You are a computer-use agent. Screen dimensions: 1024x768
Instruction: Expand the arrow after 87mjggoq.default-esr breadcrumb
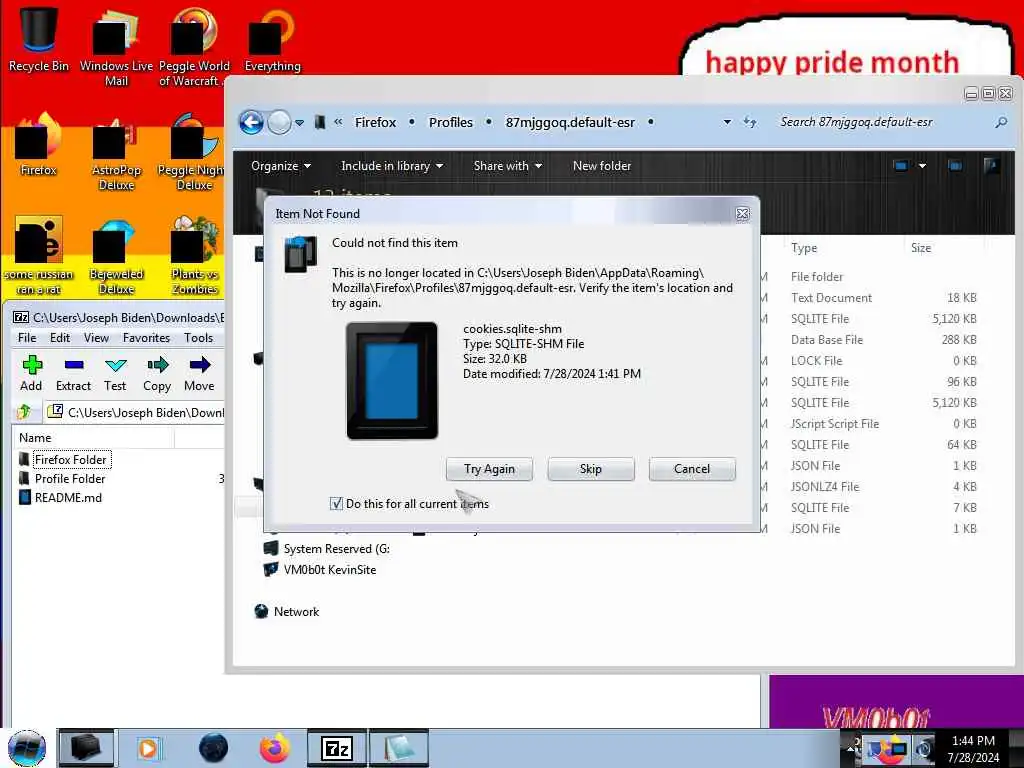(x=650, y=122)
